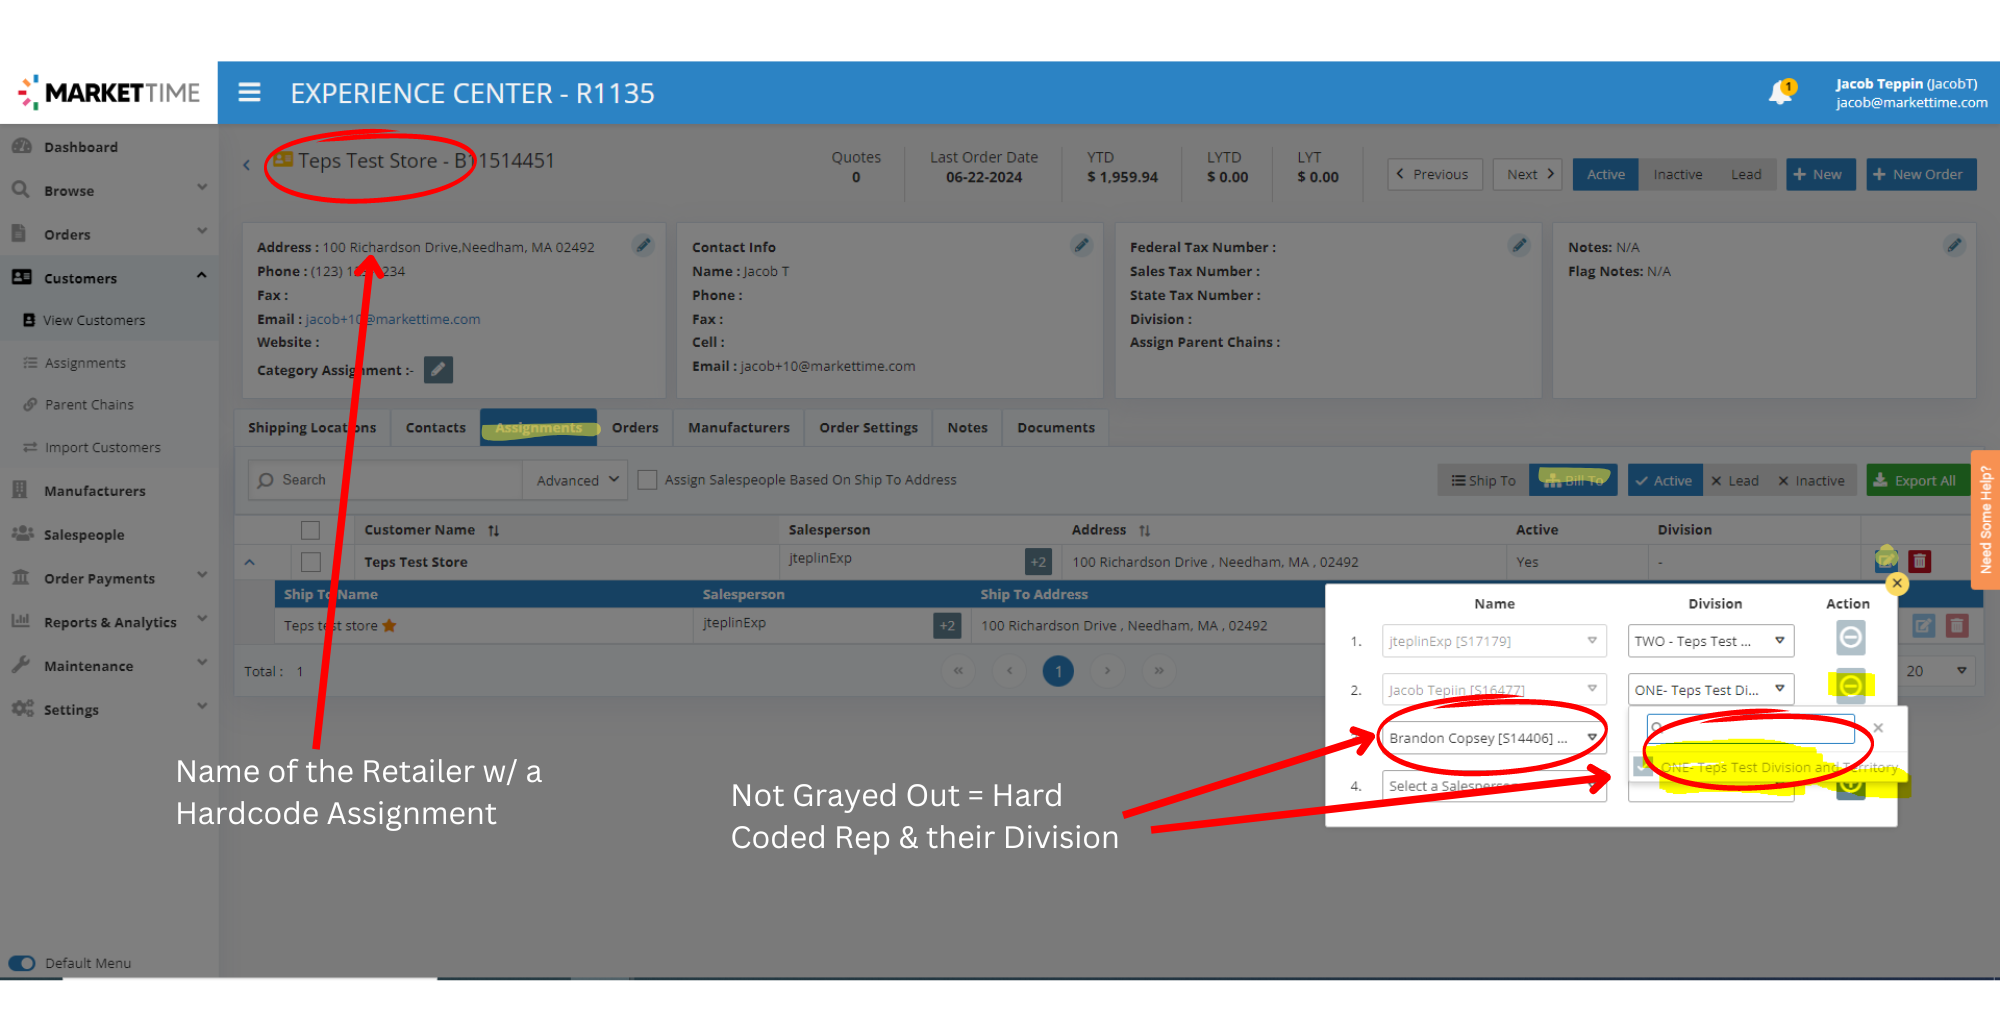This screenshot has height=1016, width=2000.
Task: Delete the Teps Test Store row
Action: point(1920,561)
